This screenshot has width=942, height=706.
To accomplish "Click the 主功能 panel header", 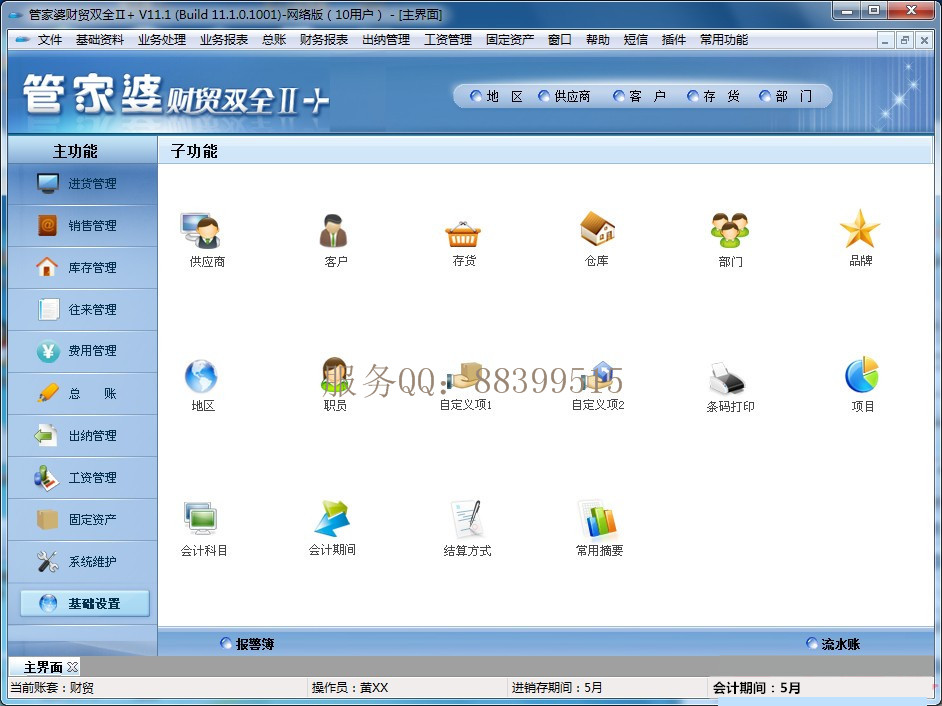I will pos(83,151).
